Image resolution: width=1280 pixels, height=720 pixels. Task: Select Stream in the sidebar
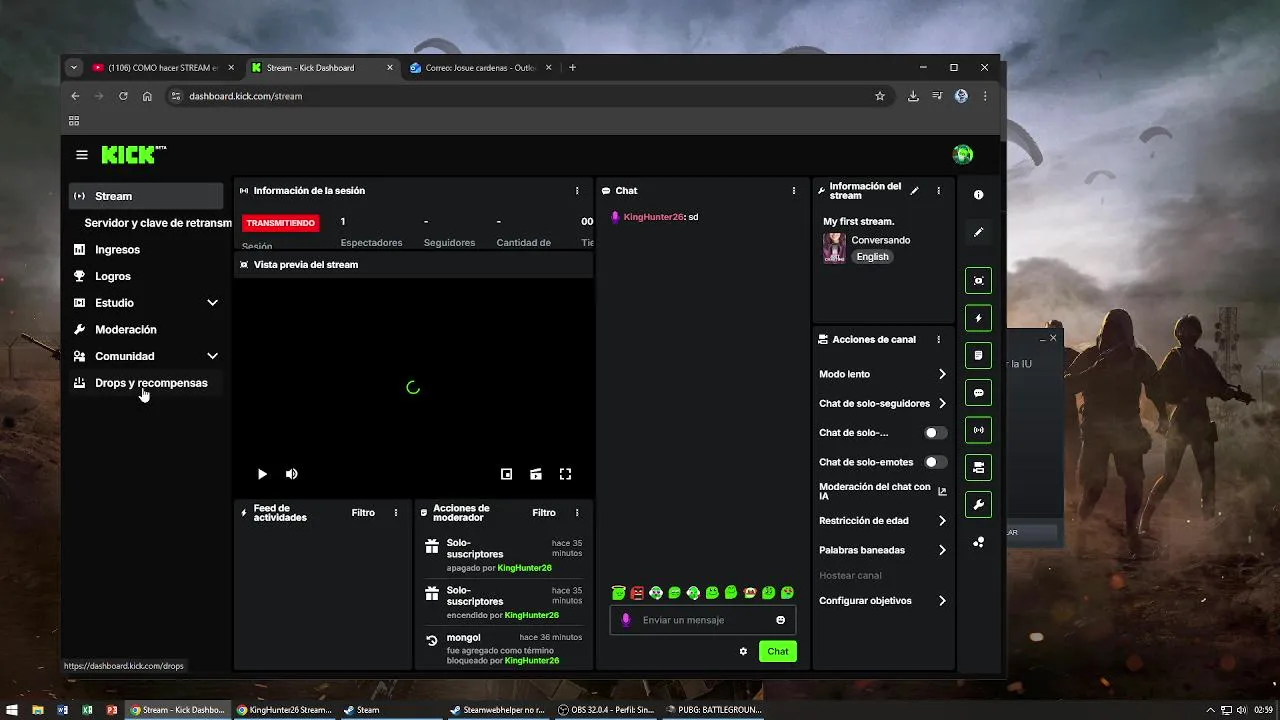(x=146, y=196)
